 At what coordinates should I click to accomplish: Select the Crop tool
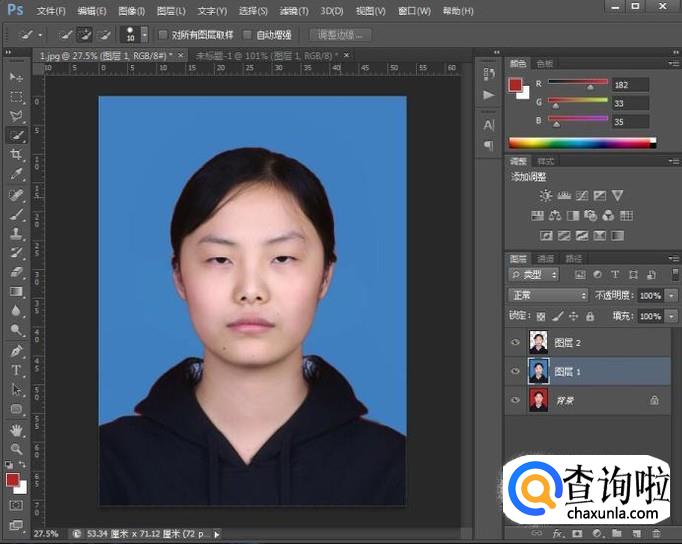[x=16, y=155]
